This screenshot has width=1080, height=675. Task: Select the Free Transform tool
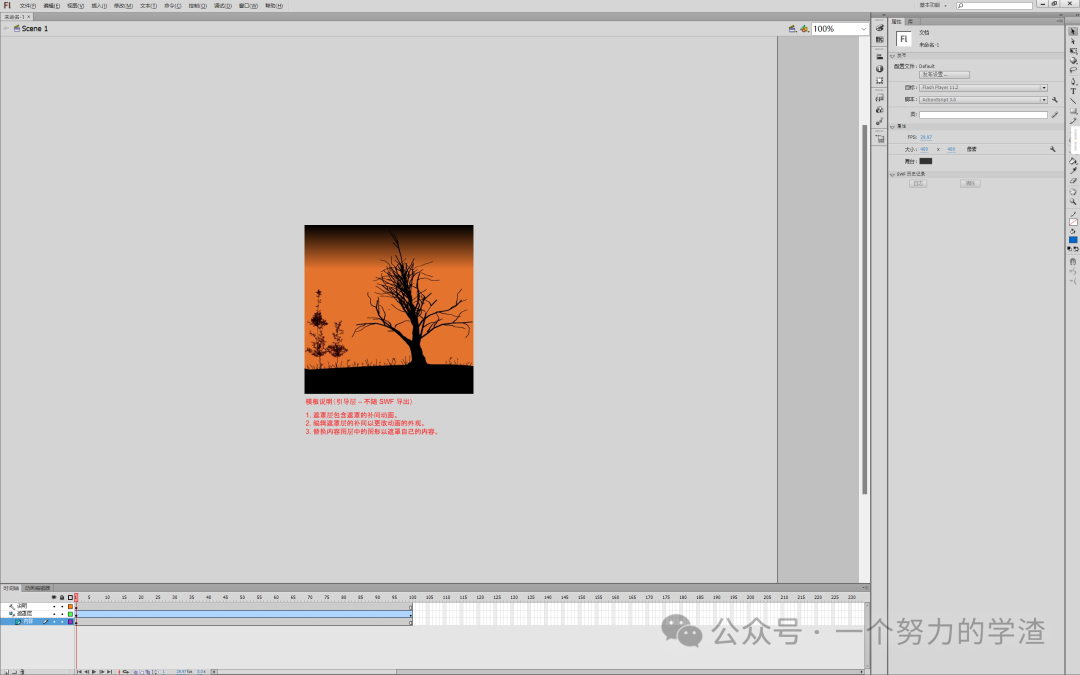pos(1072,50)
